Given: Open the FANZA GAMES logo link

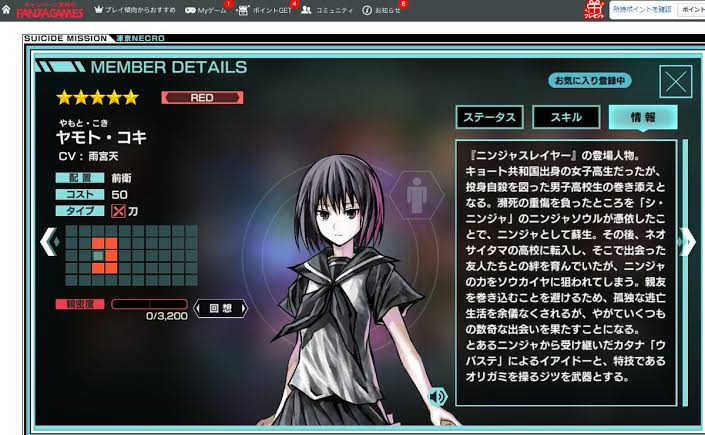Looking at the screenshot, I should 49,10.
